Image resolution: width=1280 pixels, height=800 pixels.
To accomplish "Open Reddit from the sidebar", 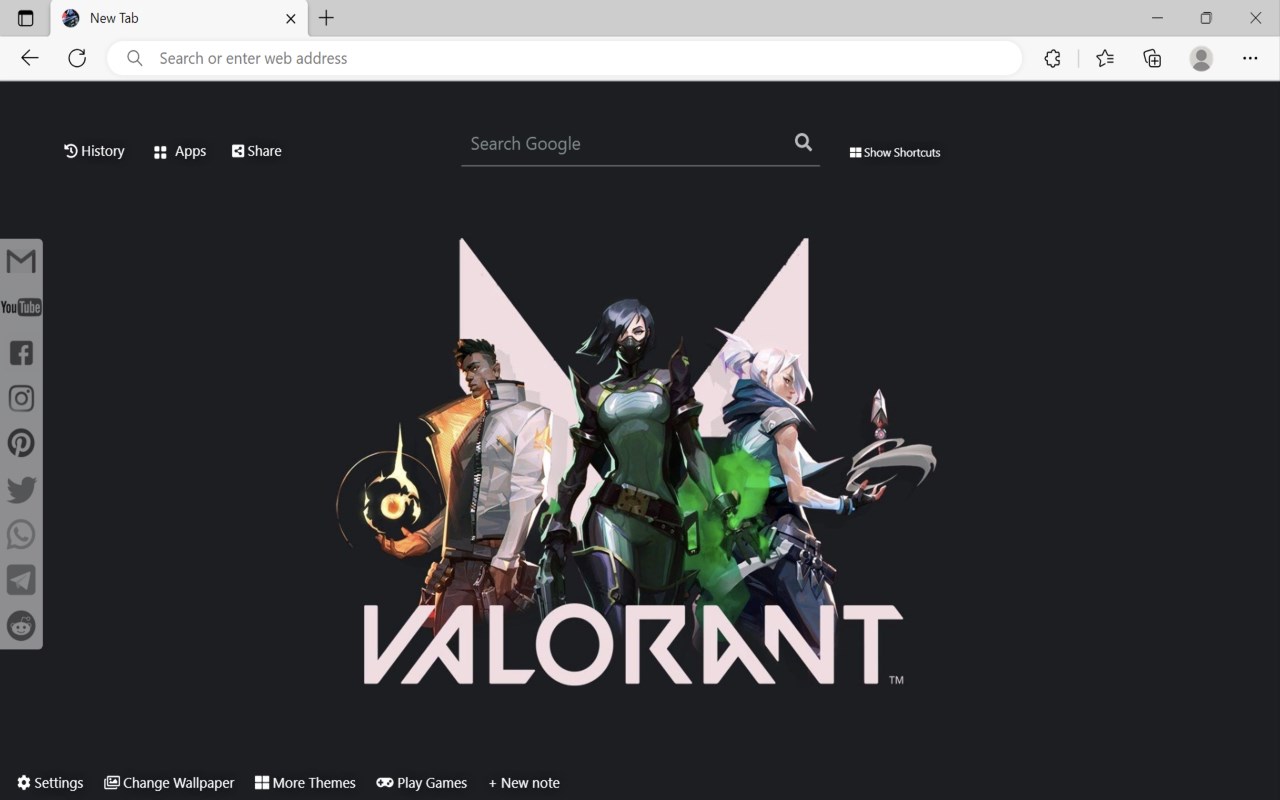I will 21,626.
